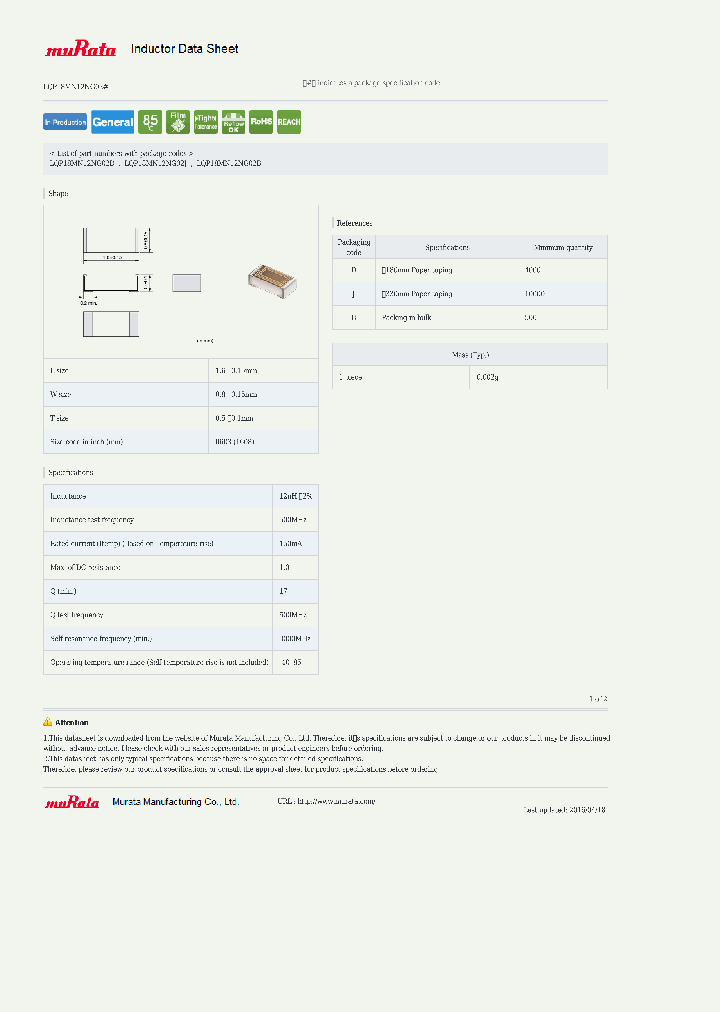This screenshot has height=1012, width=720.
Task: Click the "Minimum quantity" column header
Action: click(x=563, y=247)
